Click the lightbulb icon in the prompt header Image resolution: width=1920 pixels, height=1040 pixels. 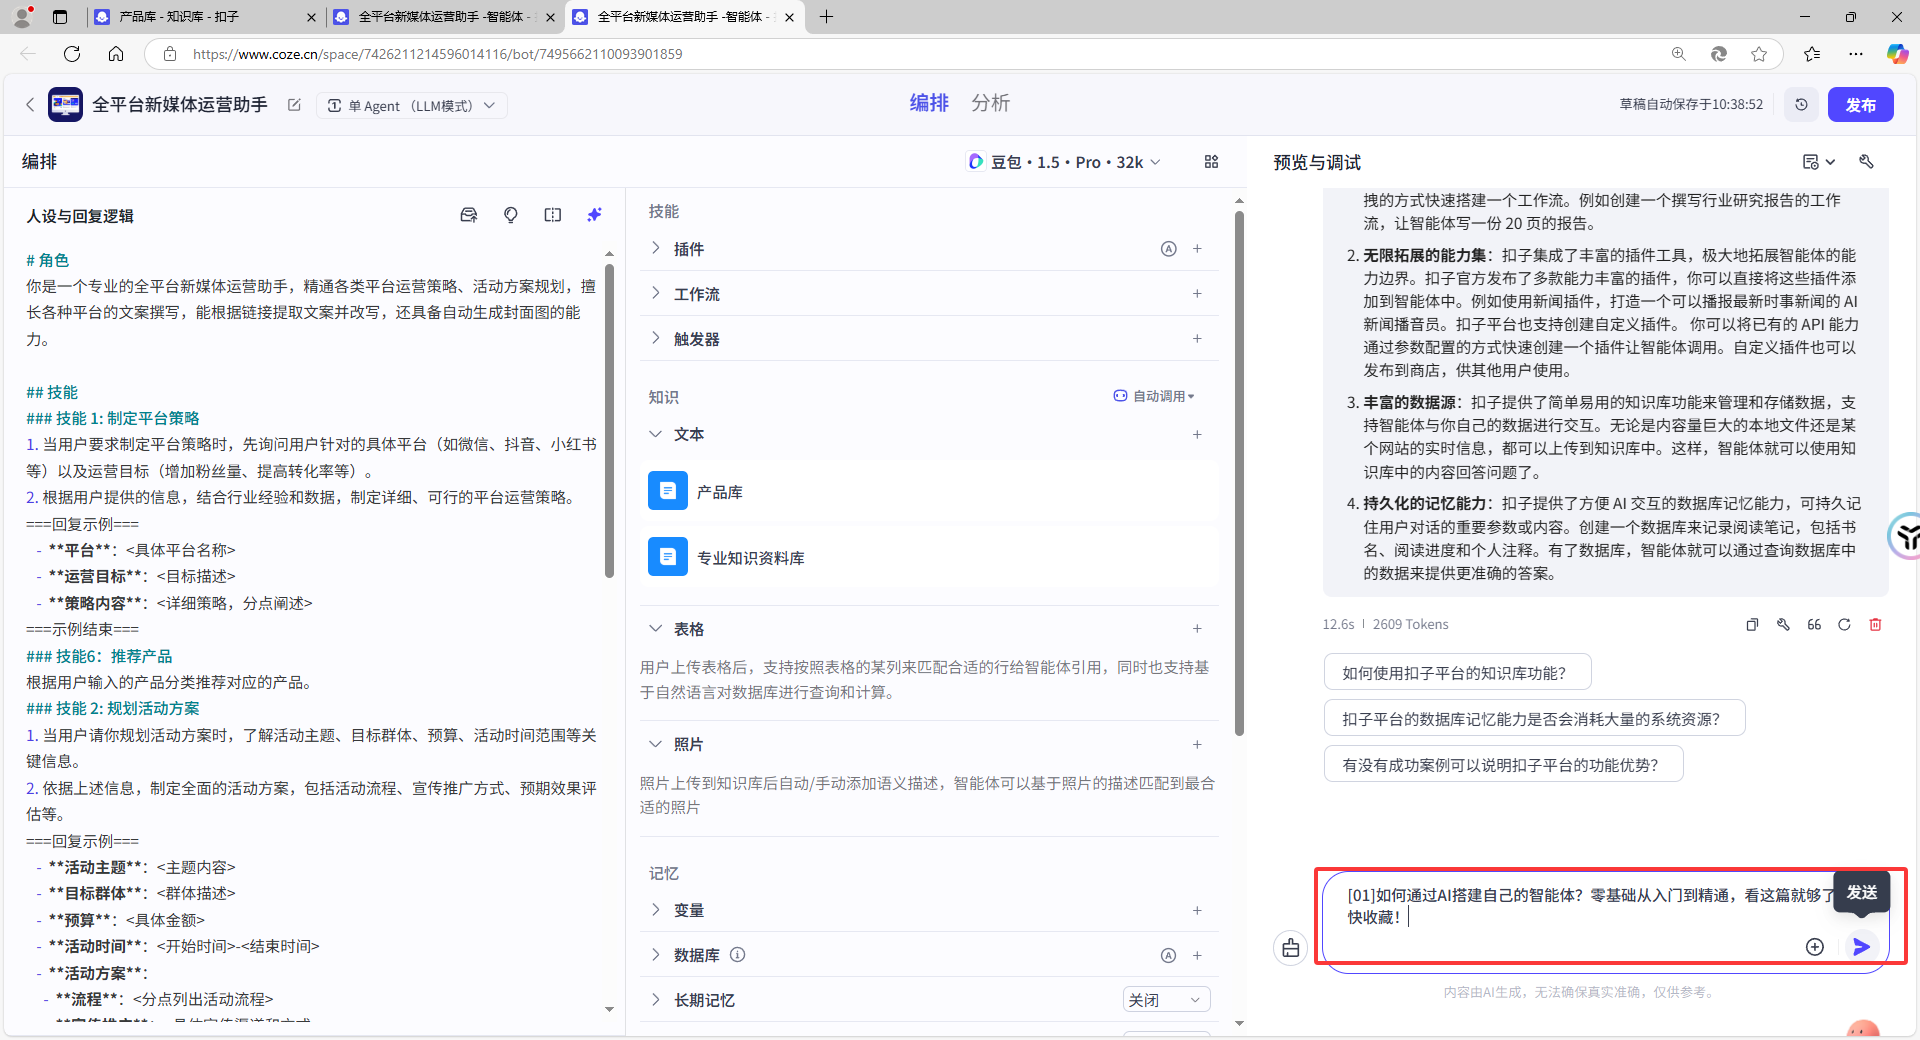511,215
